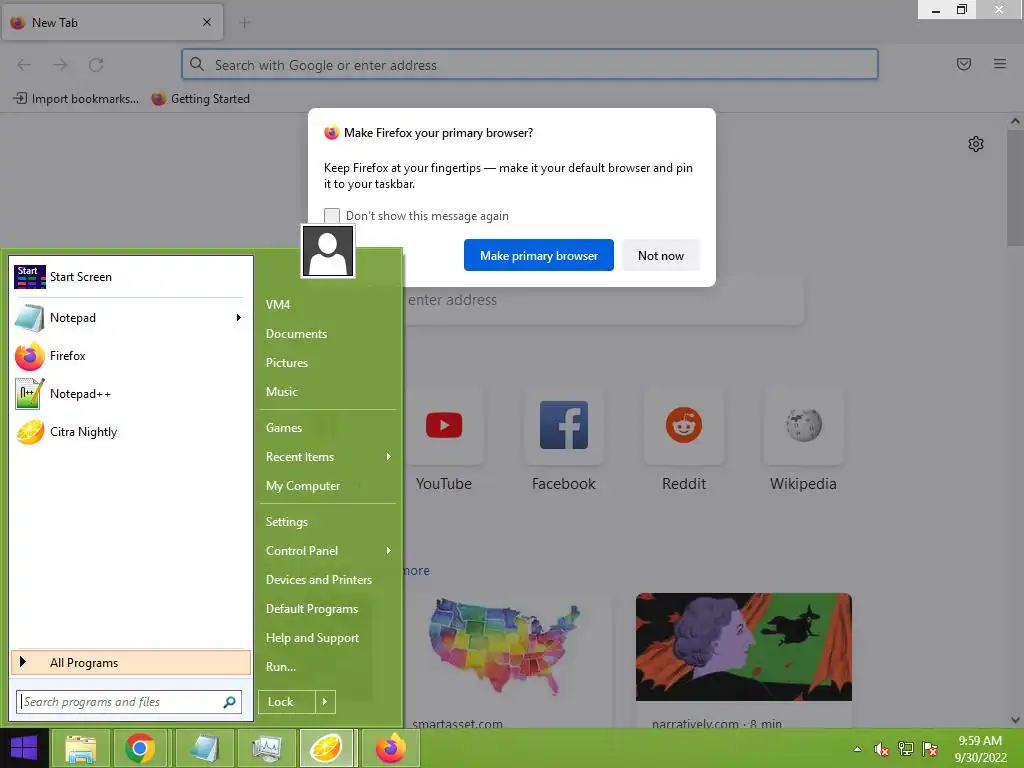
Task: Open Default Programs
Action: pyautogui.click(x=312, y=609)
